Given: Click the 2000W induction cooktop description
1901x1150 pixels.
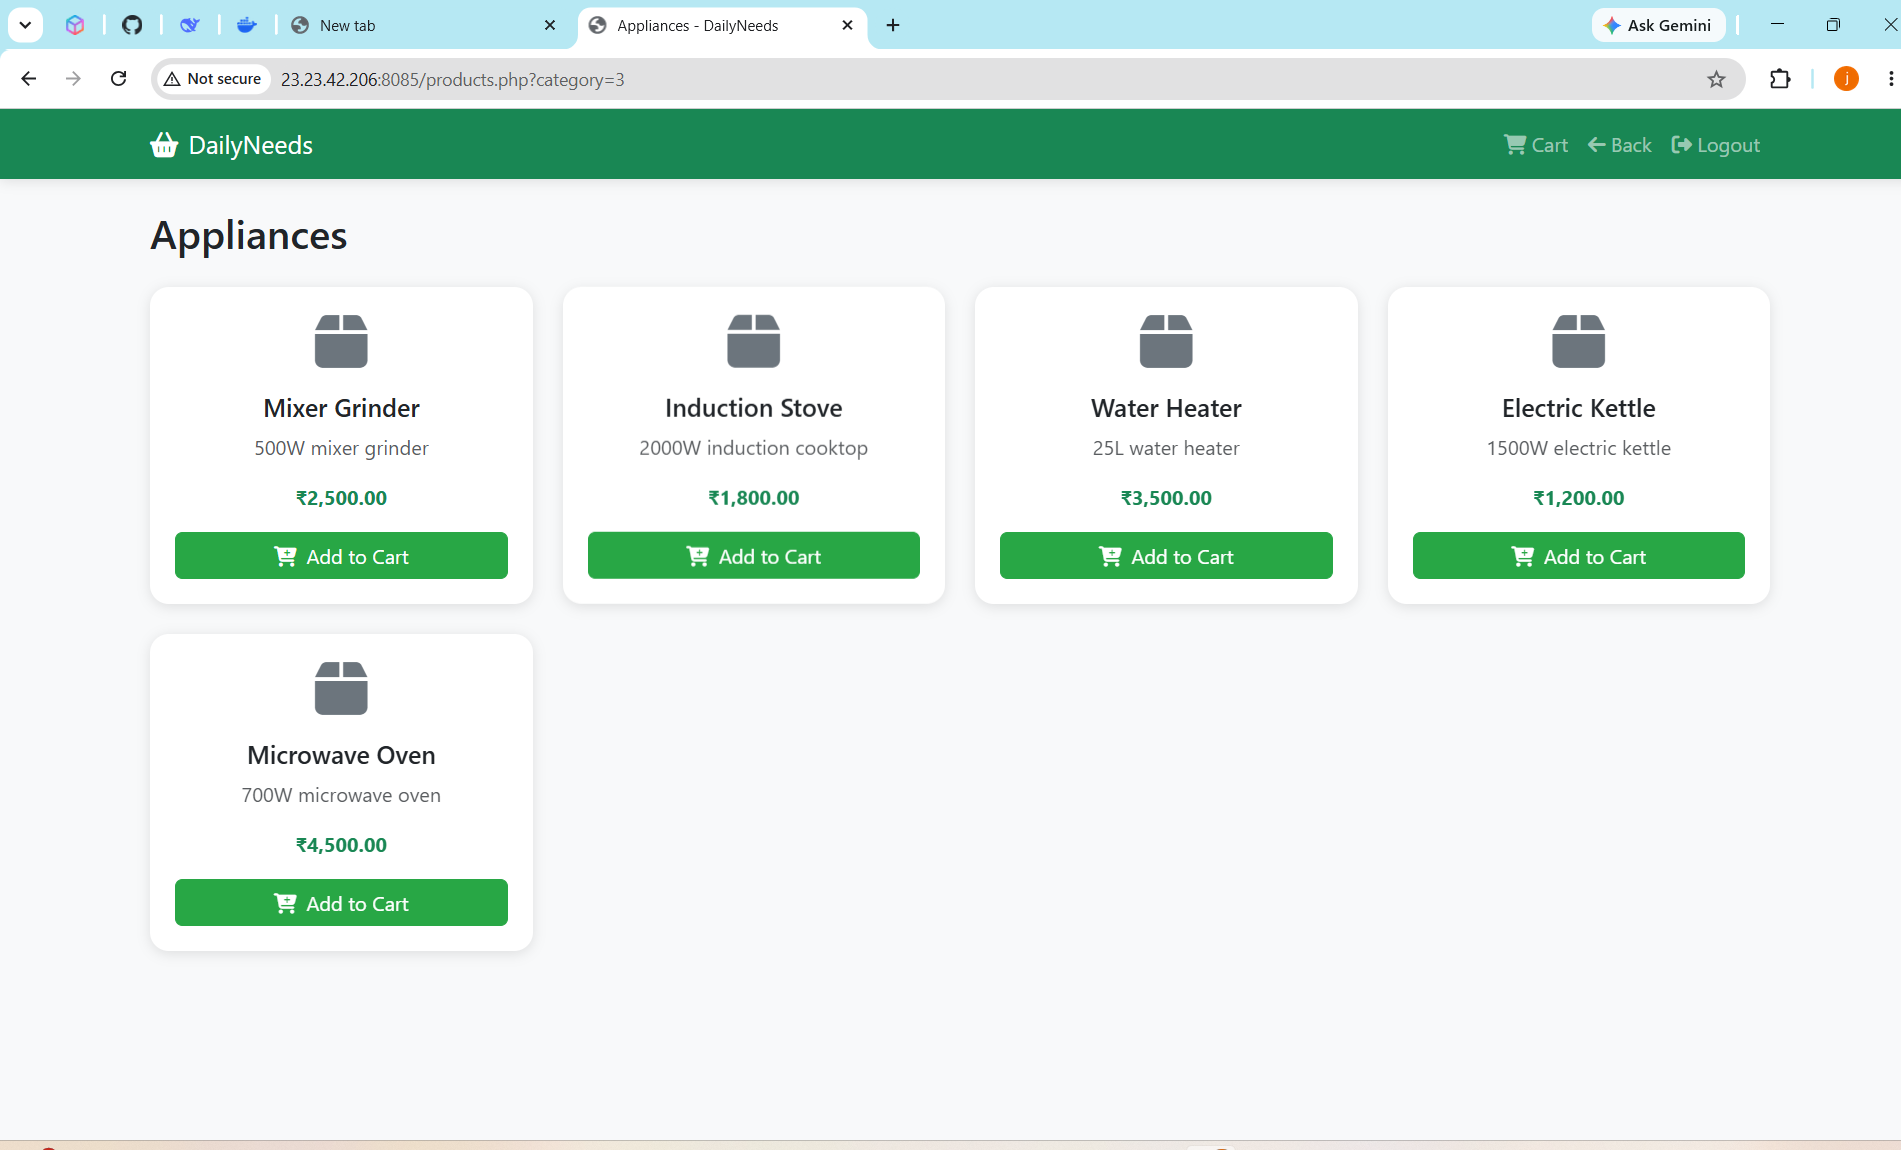Looking at the screenshot, I should pyautogui.click(x=754, y=448).
